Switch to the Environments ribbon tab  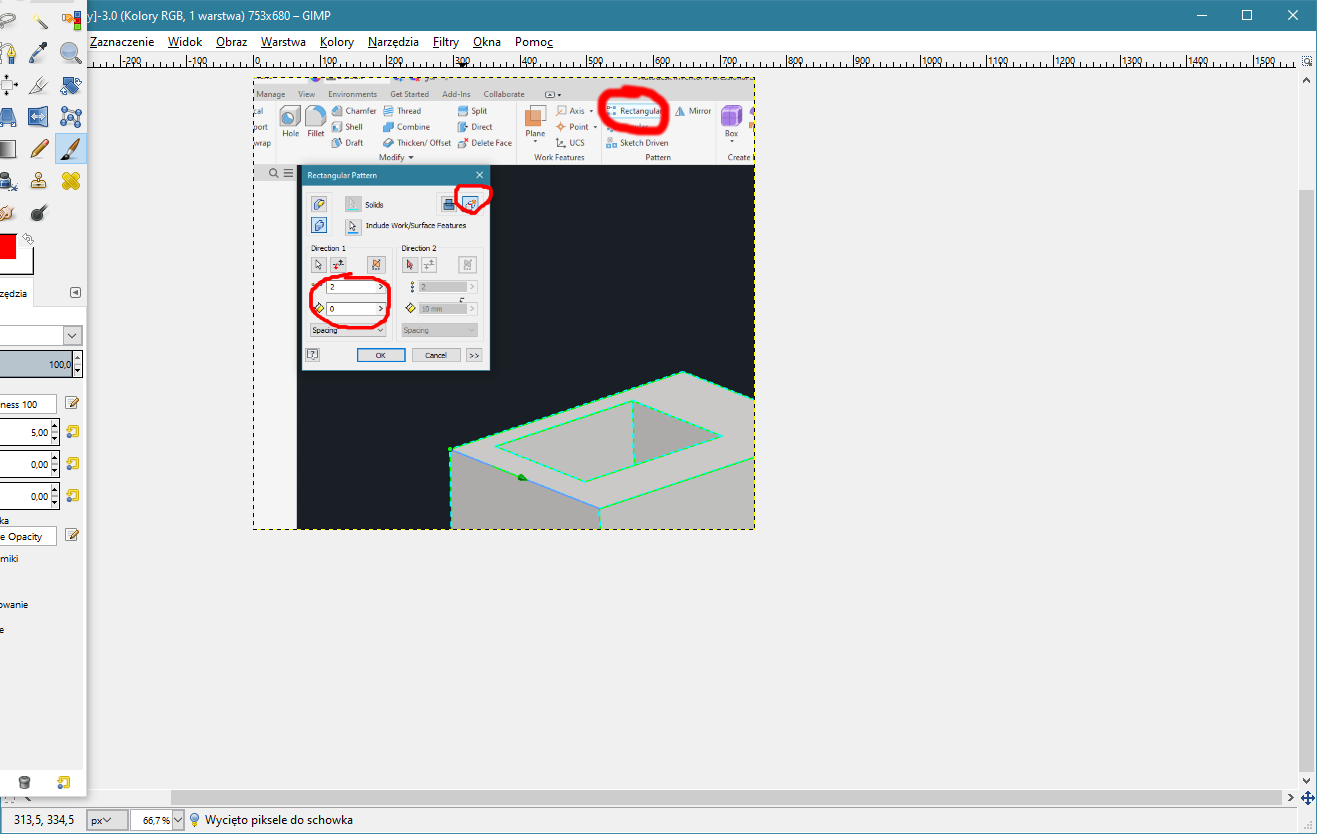point(351,93)
